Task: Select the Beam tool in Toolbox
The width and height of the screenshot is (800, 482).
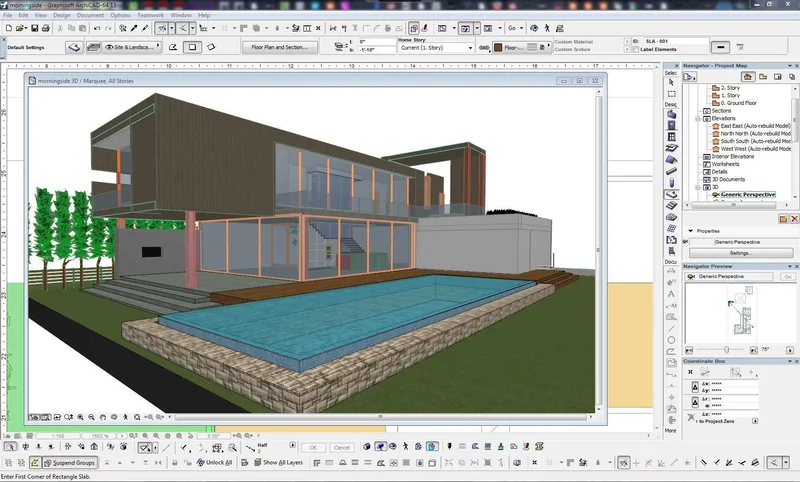Action: (x=671, y=171)
